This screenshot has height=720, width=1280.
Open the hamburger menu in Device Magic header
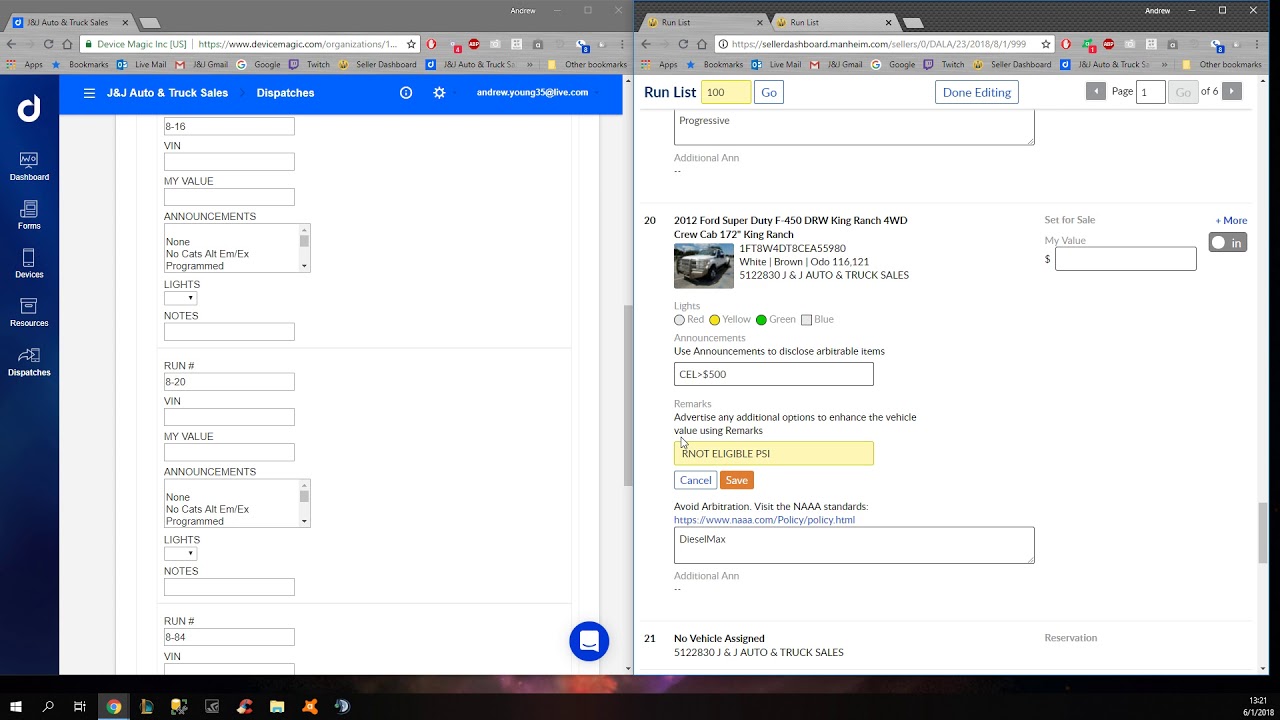89,93
